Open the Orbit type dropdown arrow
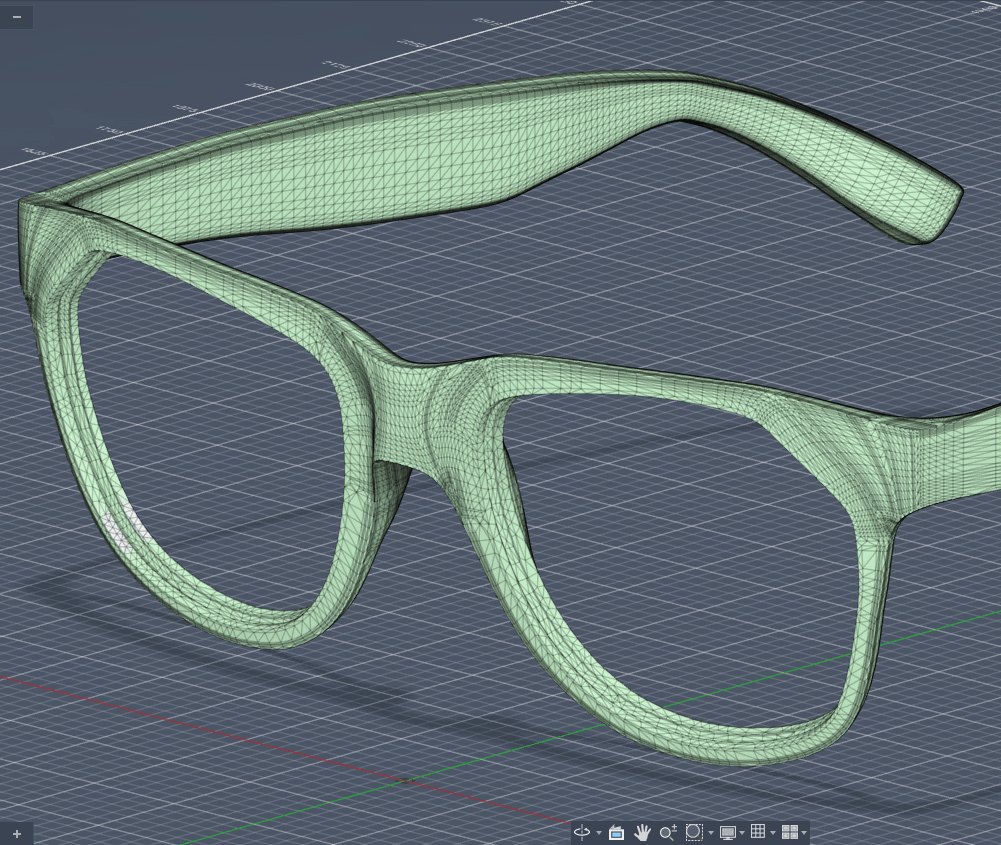The width and height of the screenshot is (1001, 845). 599,833
